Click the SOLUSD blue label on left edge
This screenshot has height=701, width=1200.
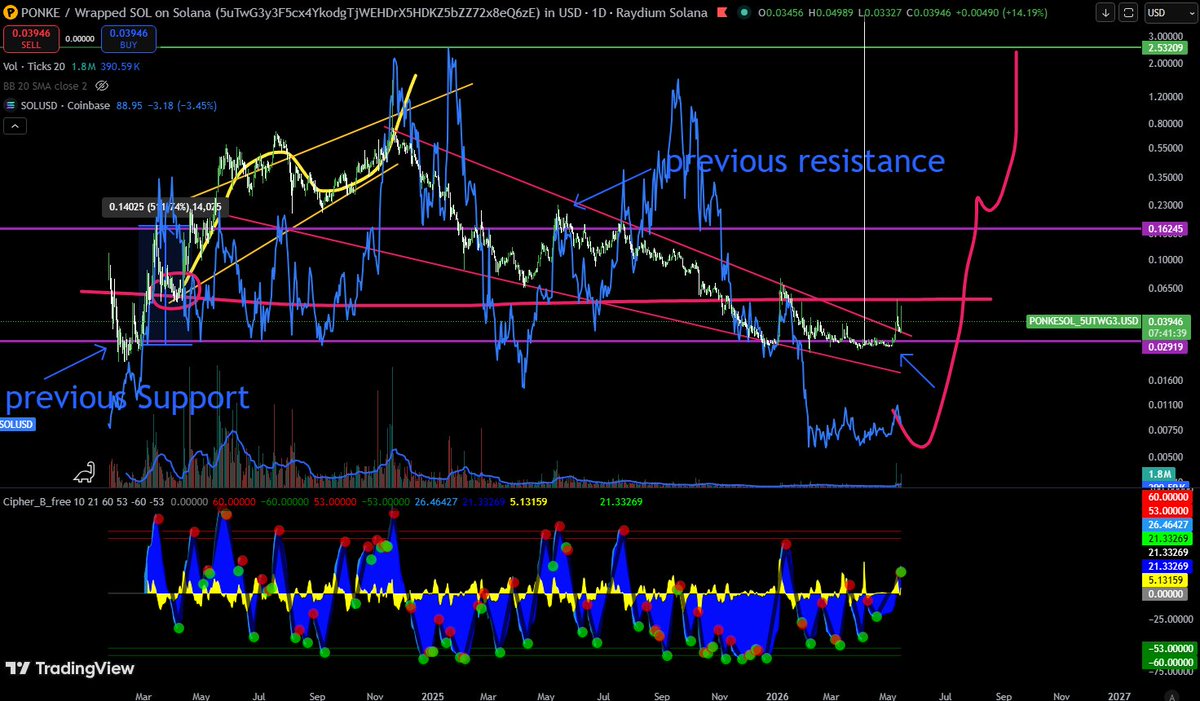(17, 424)
